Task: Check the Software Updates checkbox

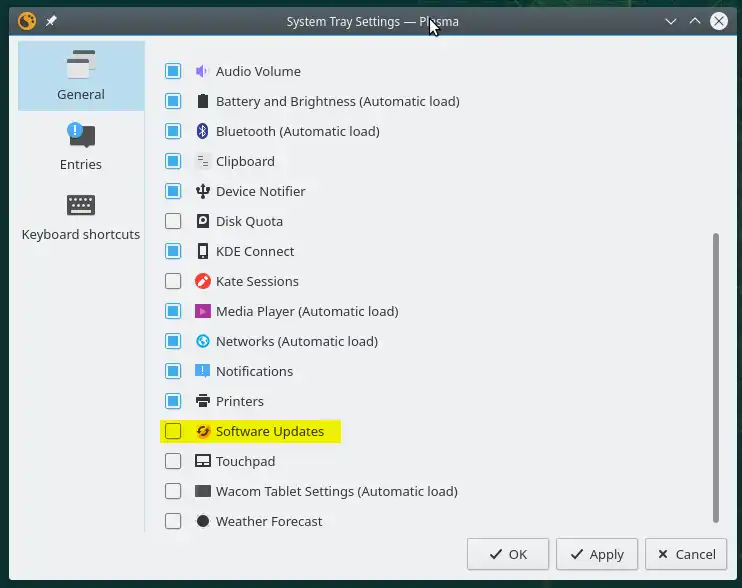Action: tap(173, 431)
